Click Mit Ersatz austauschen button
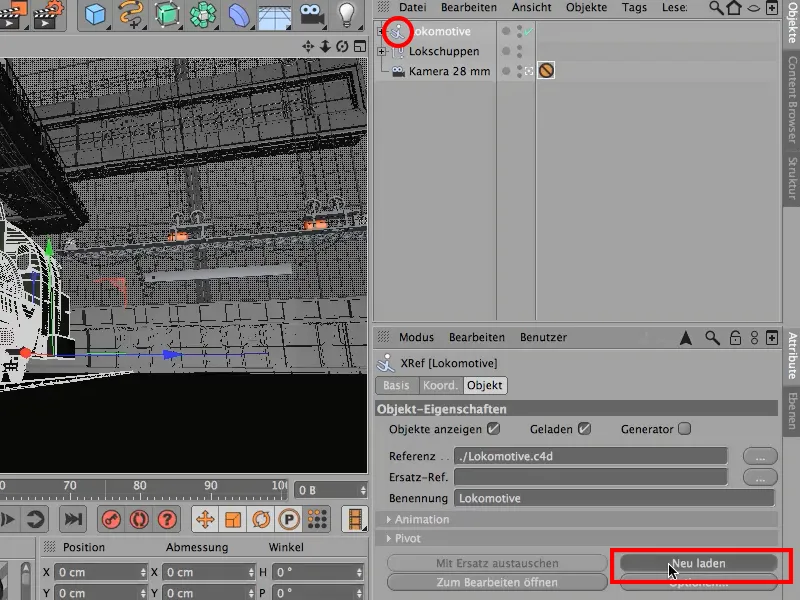This screenshot has height=600, width=800. pyautogui.click(x=497, y=563)
